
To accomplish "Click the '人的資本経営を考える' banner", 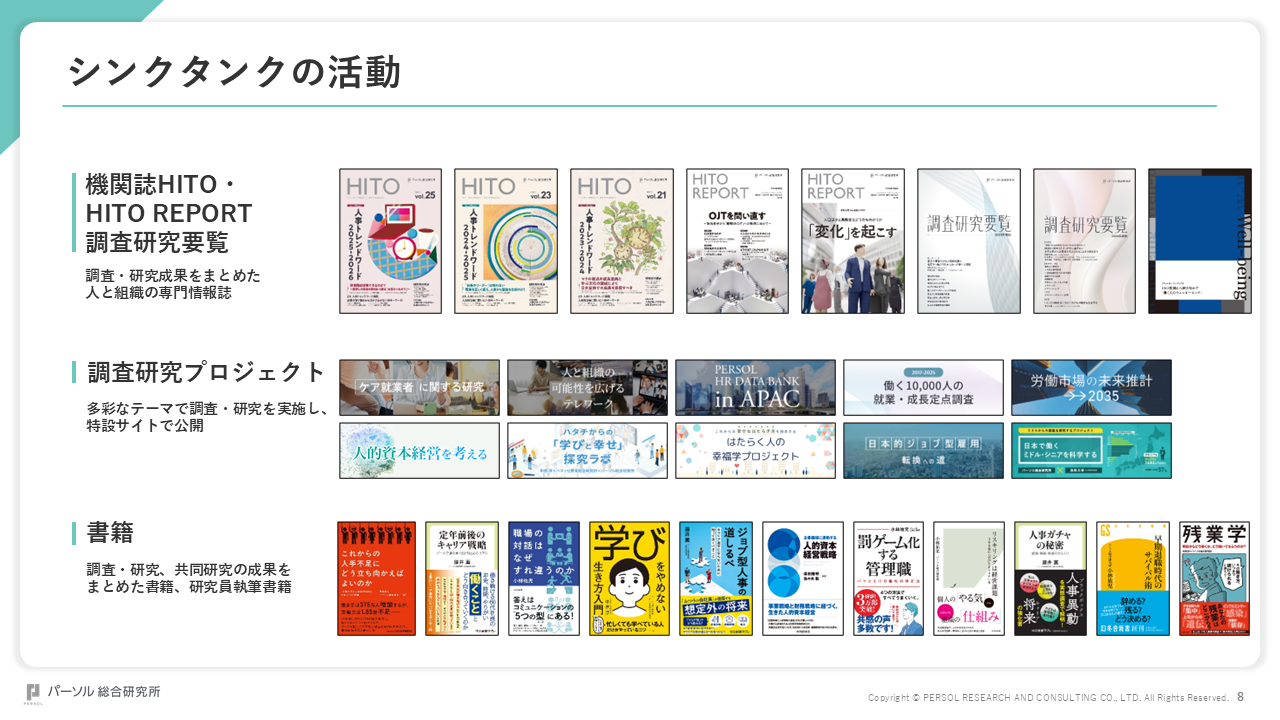I will (x=419, y=450).
